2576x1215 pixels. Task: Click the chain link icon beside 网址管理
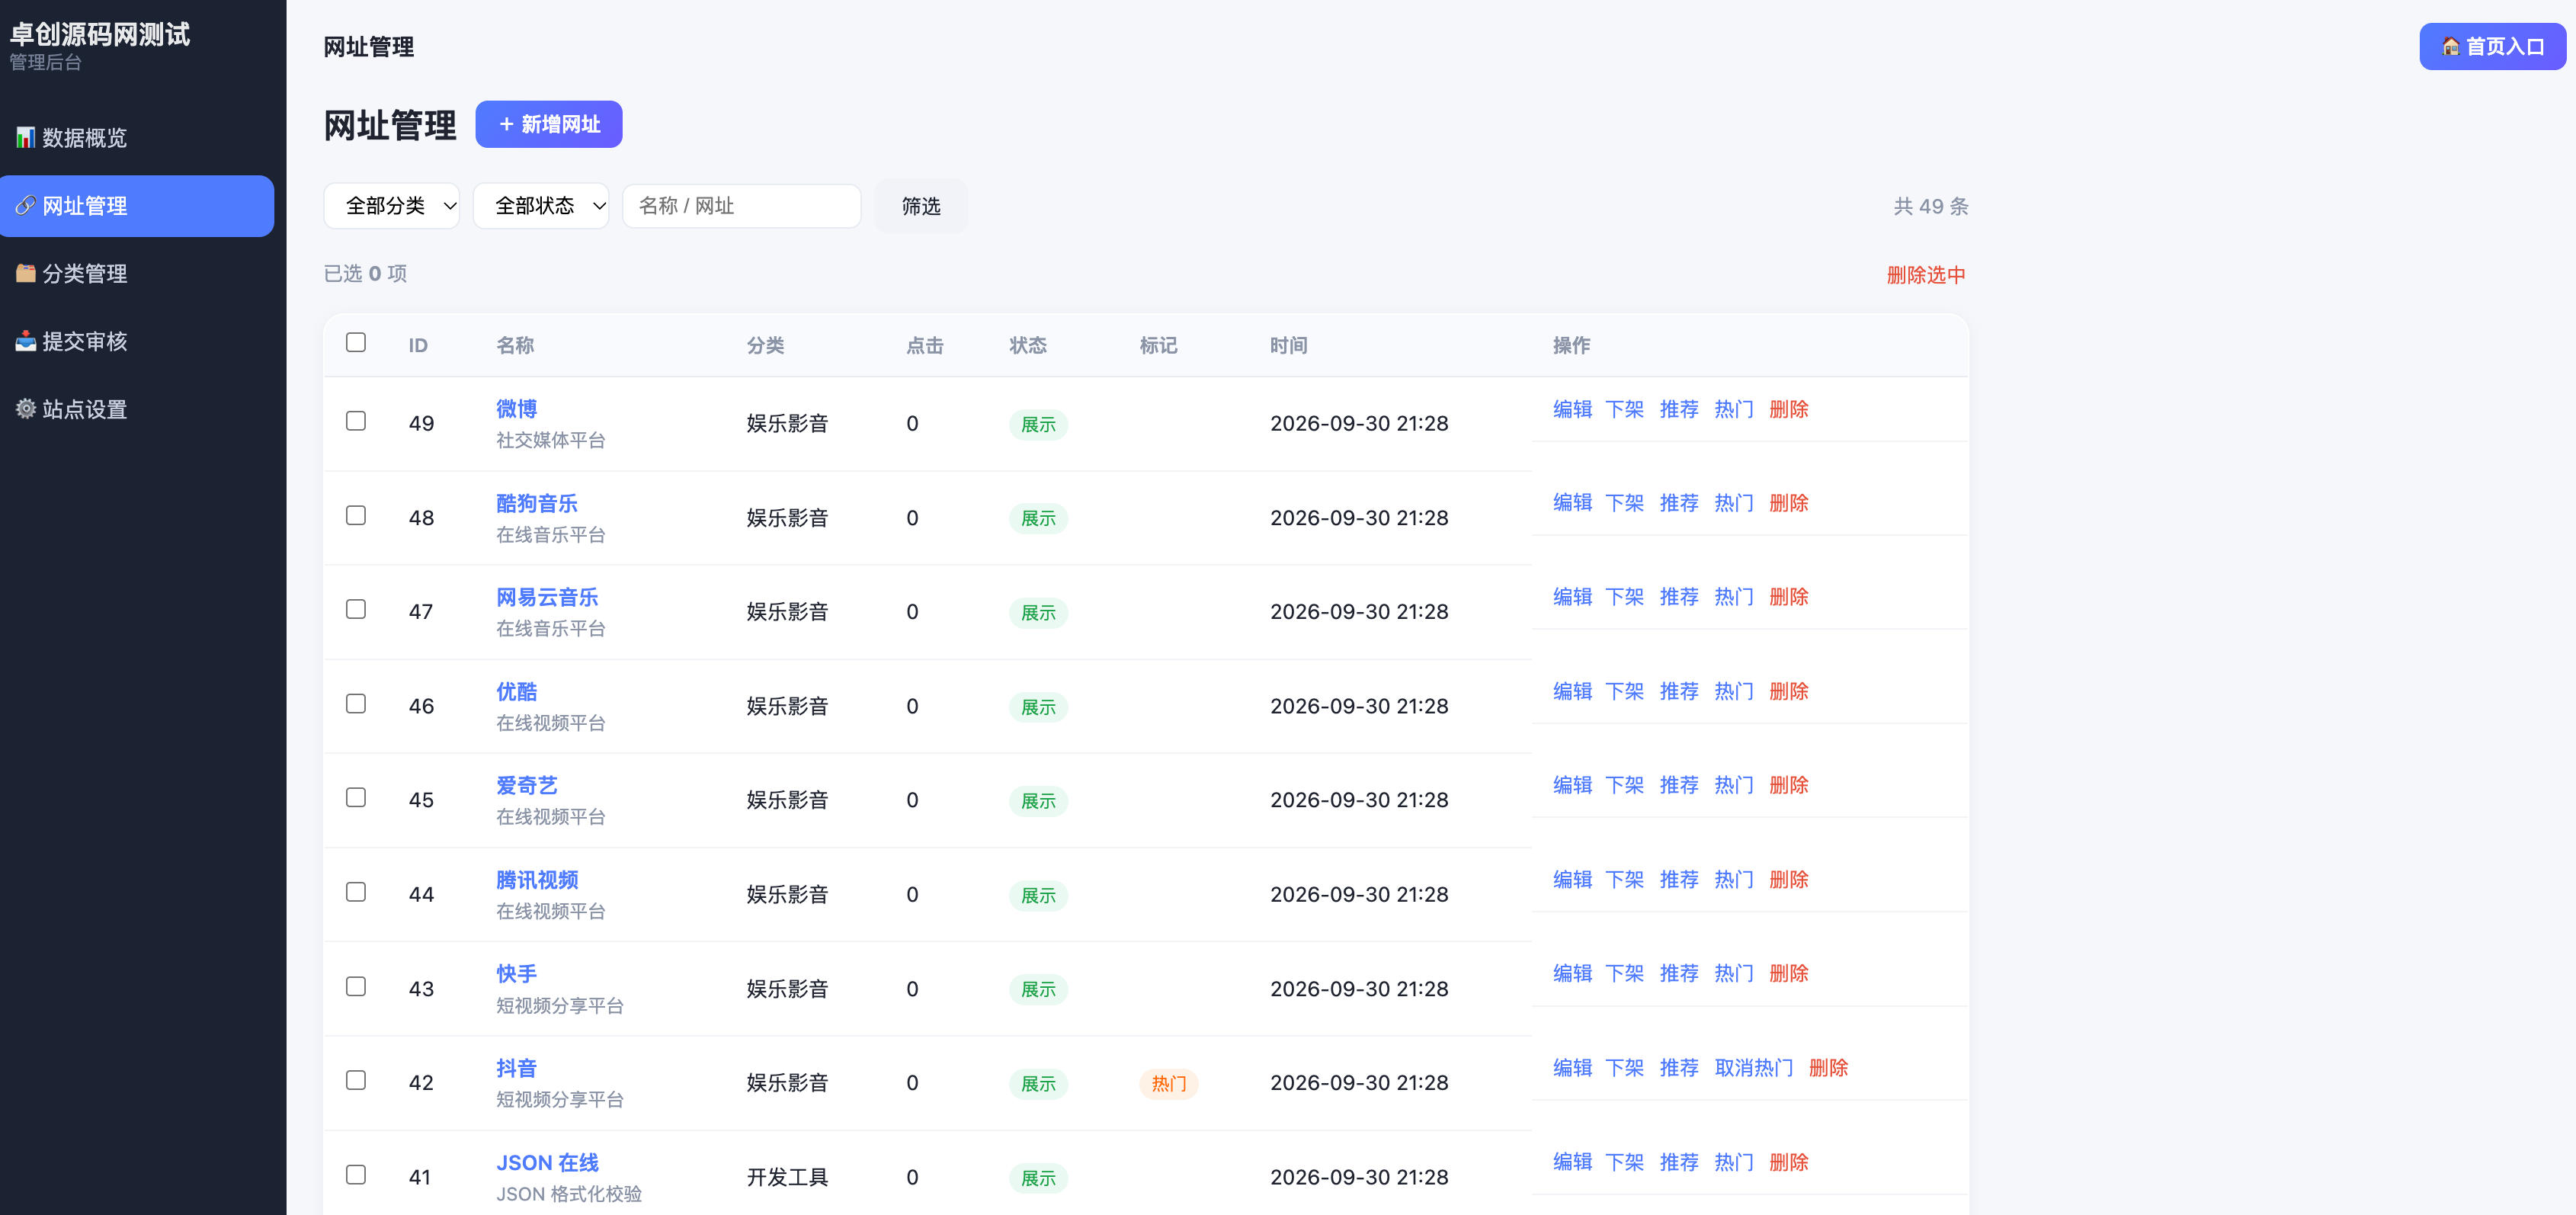[26, 206]
